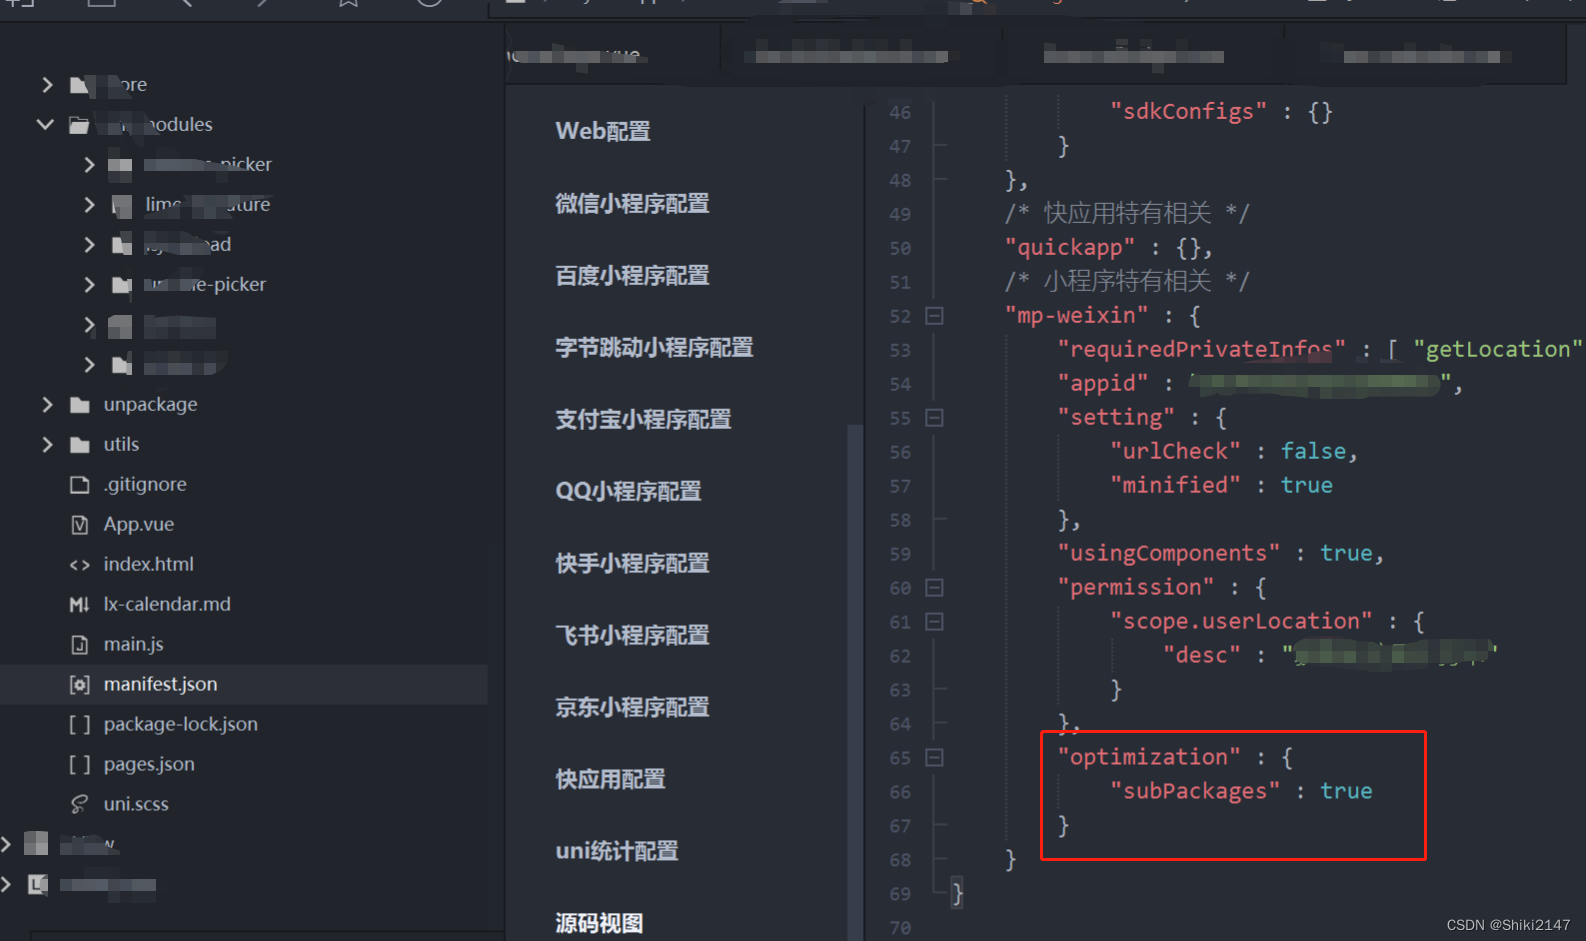Expand the folder ending in 'picker' first row
Screen dimensions: 1586x941
pyautogui.click(x=89, y=164)
